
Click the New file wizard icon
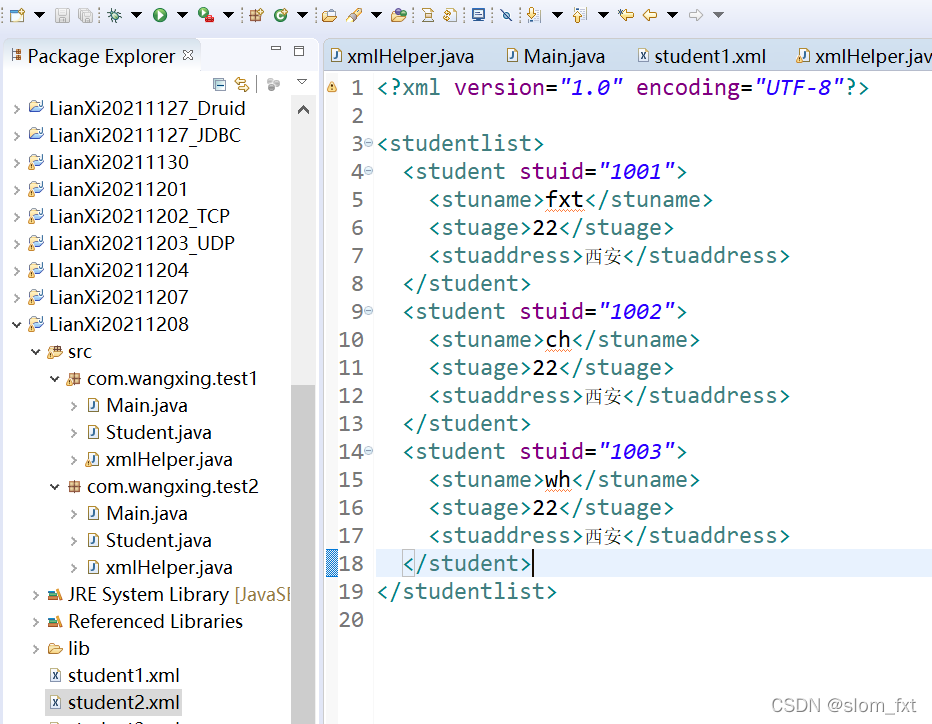click(17, 15)
